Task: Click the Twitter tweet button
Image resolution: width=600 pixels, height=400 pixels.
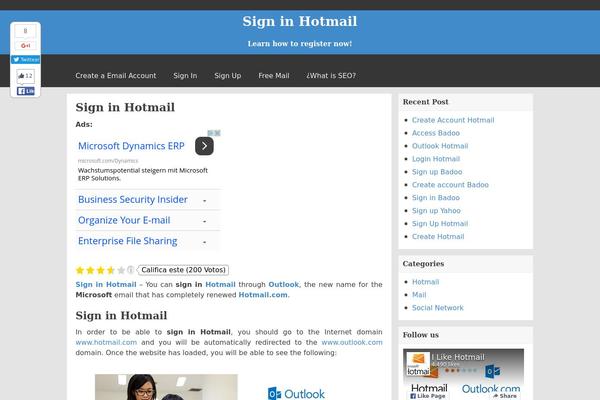Action: click(26, 60)
